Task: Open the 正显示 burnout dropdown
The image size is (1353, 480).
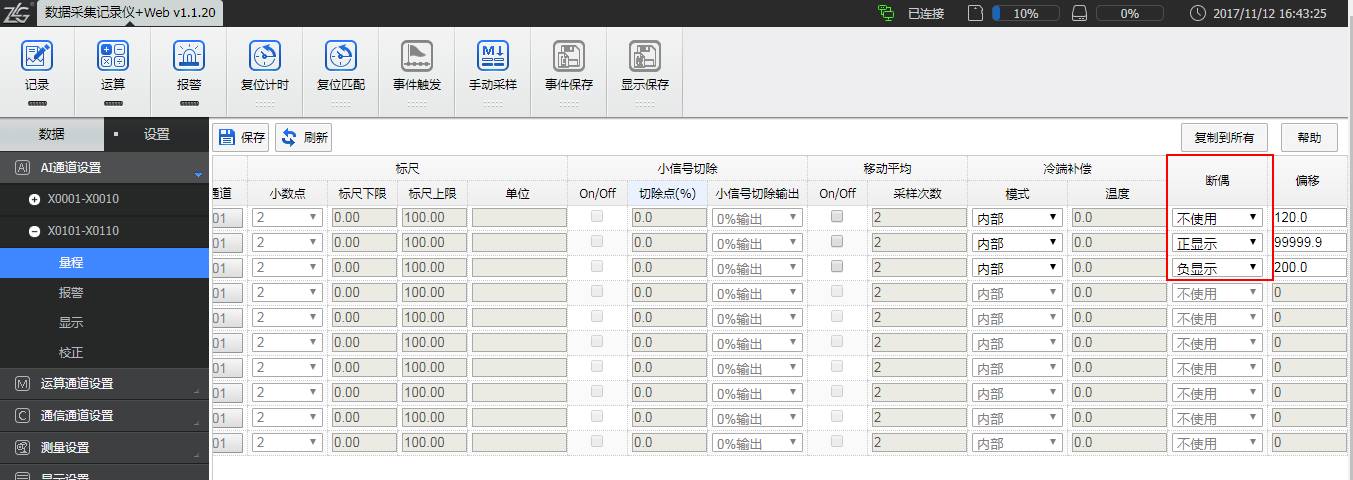Action: [x=1216, y=242]
